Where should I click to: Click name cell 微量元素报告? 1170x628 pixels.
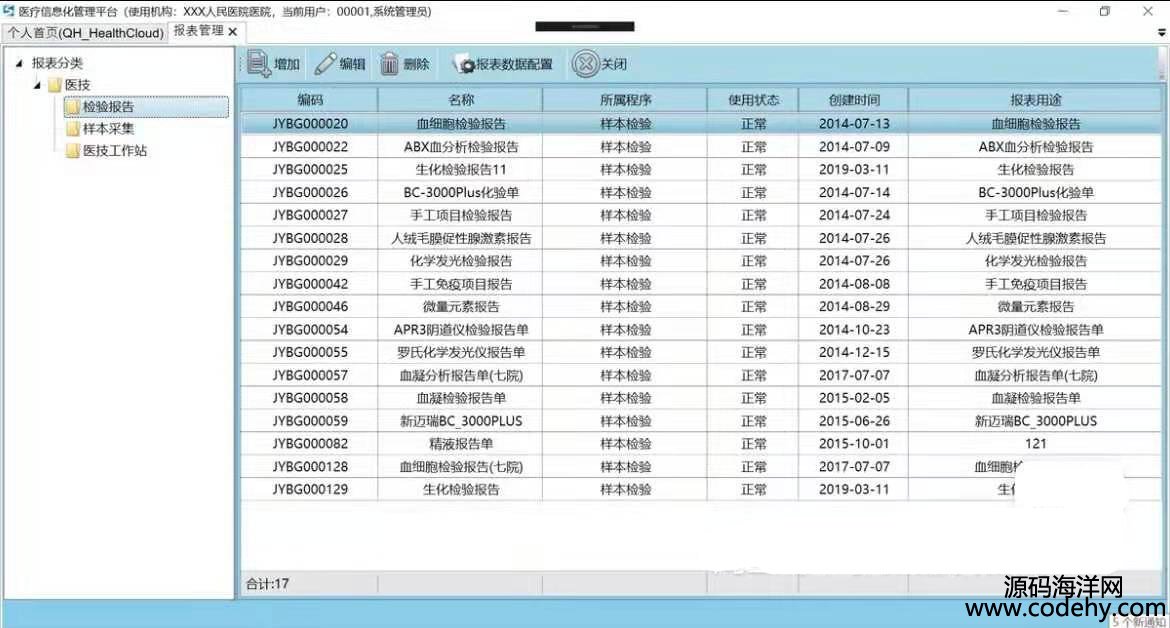point(460,307)
